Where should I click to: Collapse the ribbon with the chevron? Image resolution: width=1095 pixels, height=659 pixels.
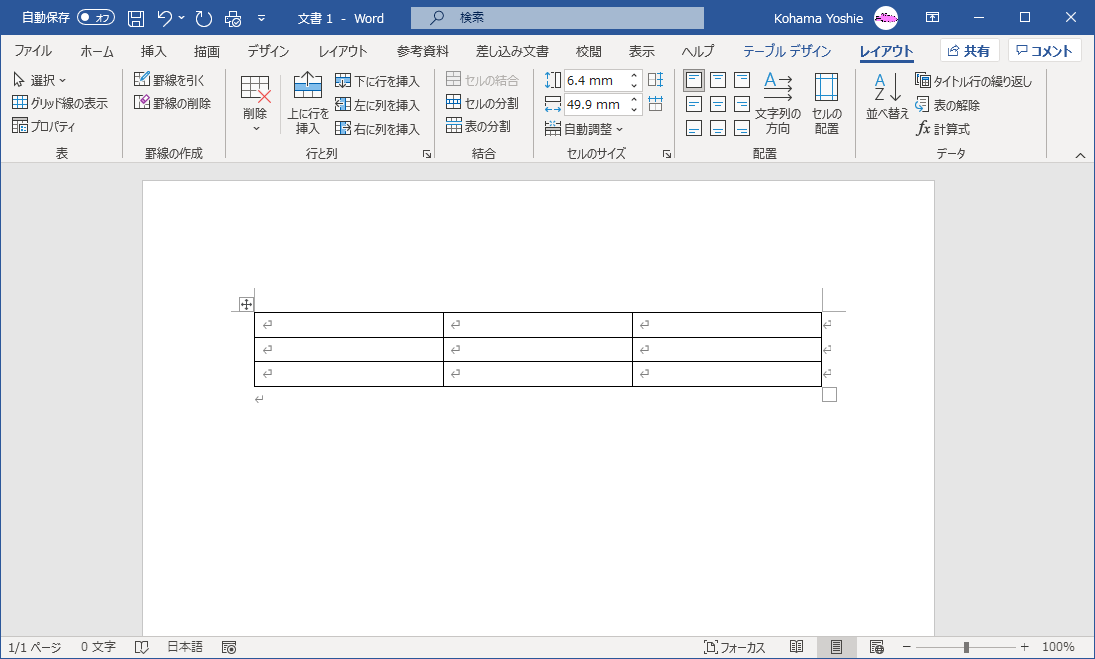coord(1080,155)
